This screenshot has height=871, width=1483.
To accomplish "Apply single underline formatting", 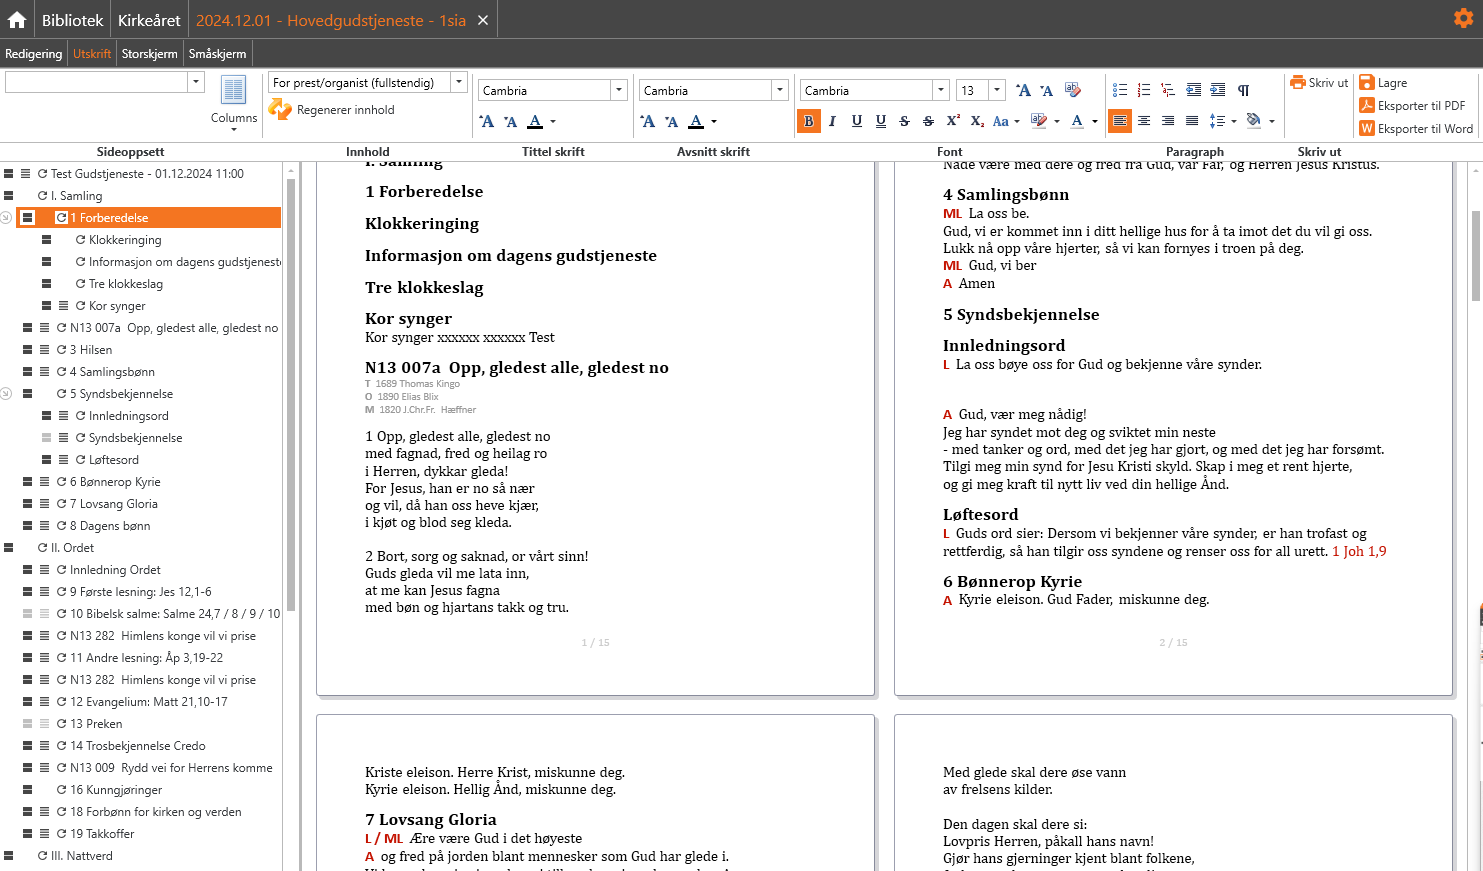I will 856,121.
